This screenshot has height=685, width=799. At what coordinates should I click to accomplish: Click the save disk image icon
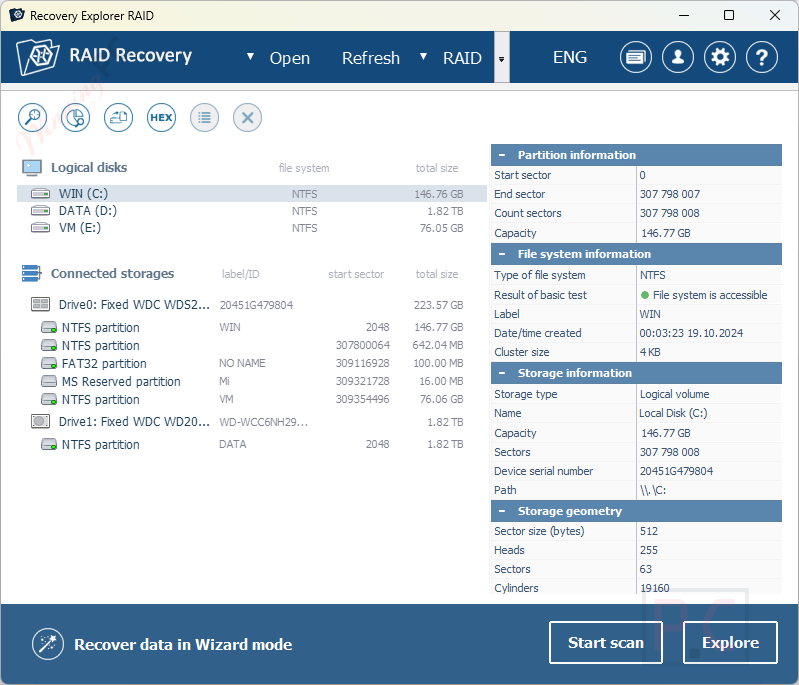[119, 118]
